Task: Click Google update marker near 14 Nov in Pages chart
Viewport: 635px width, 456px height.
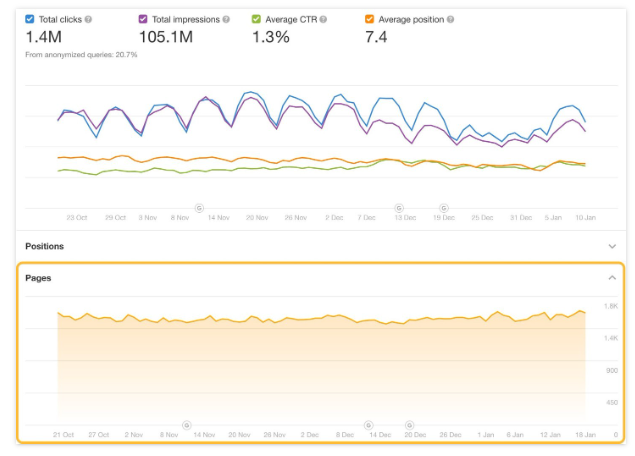Action: (x=186, y=425)
